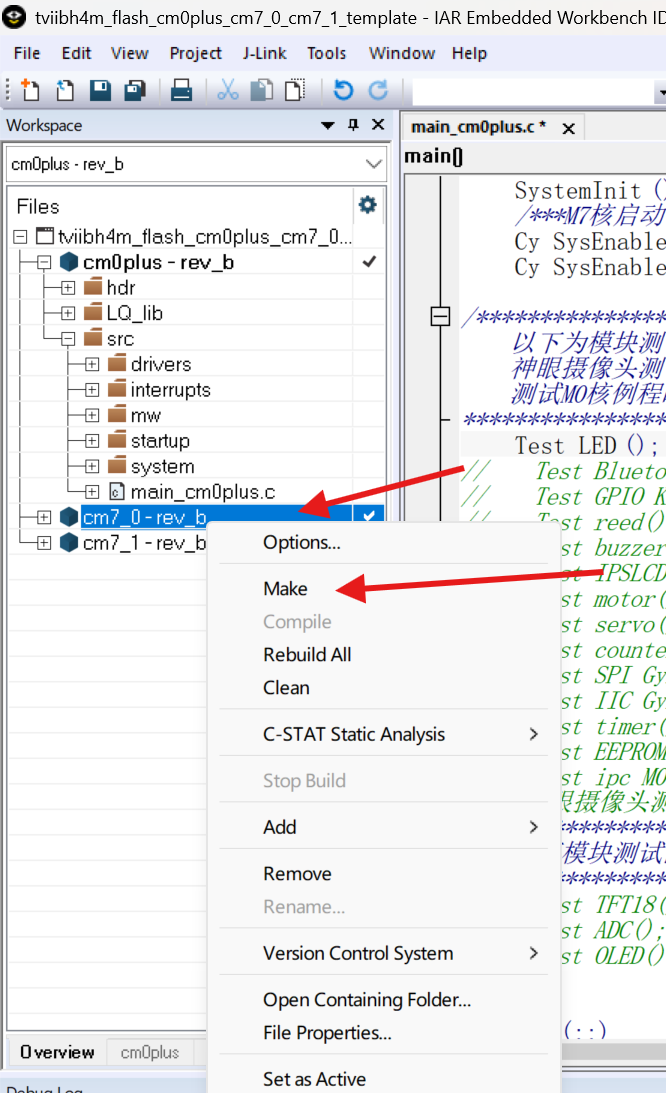Click the LQ_lib folder icon

[x=93, y=312]
